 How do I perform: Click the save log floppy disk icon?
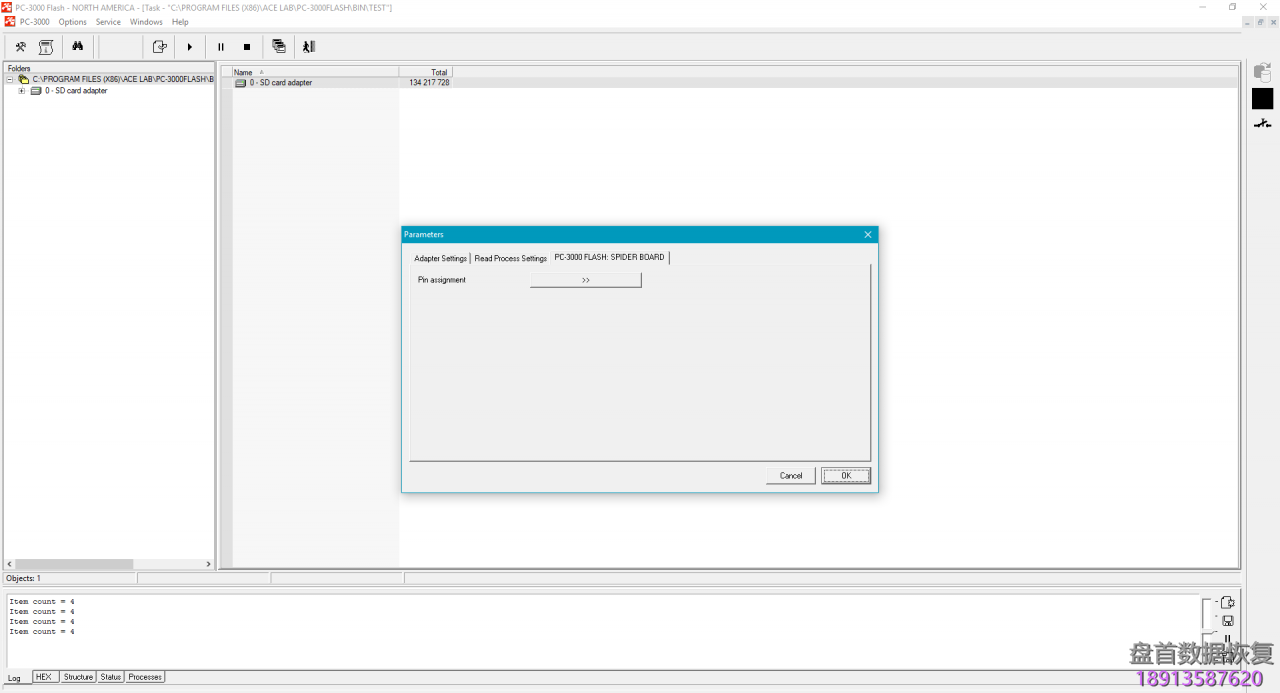click(x=1228, y=620)
